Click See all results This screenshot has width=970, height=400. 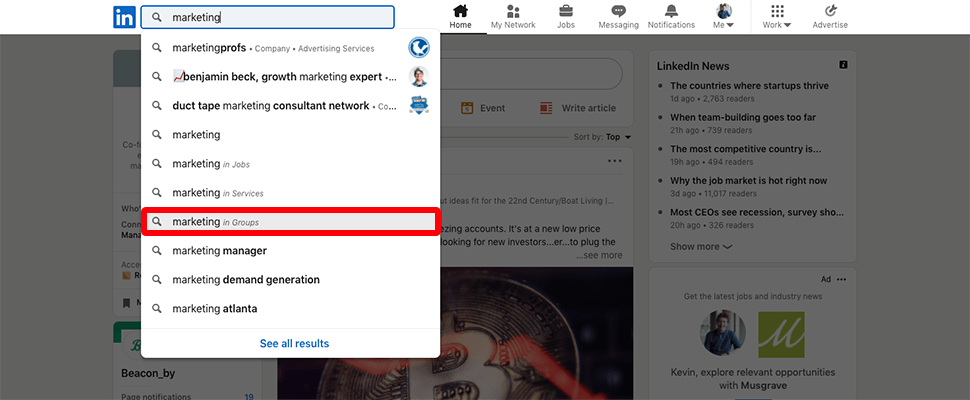coord(294,343)
